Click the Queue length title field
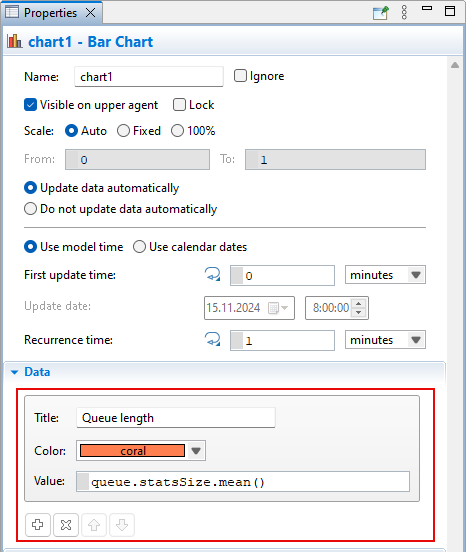This screenshot has width=466, height=552. coord(176,418)
